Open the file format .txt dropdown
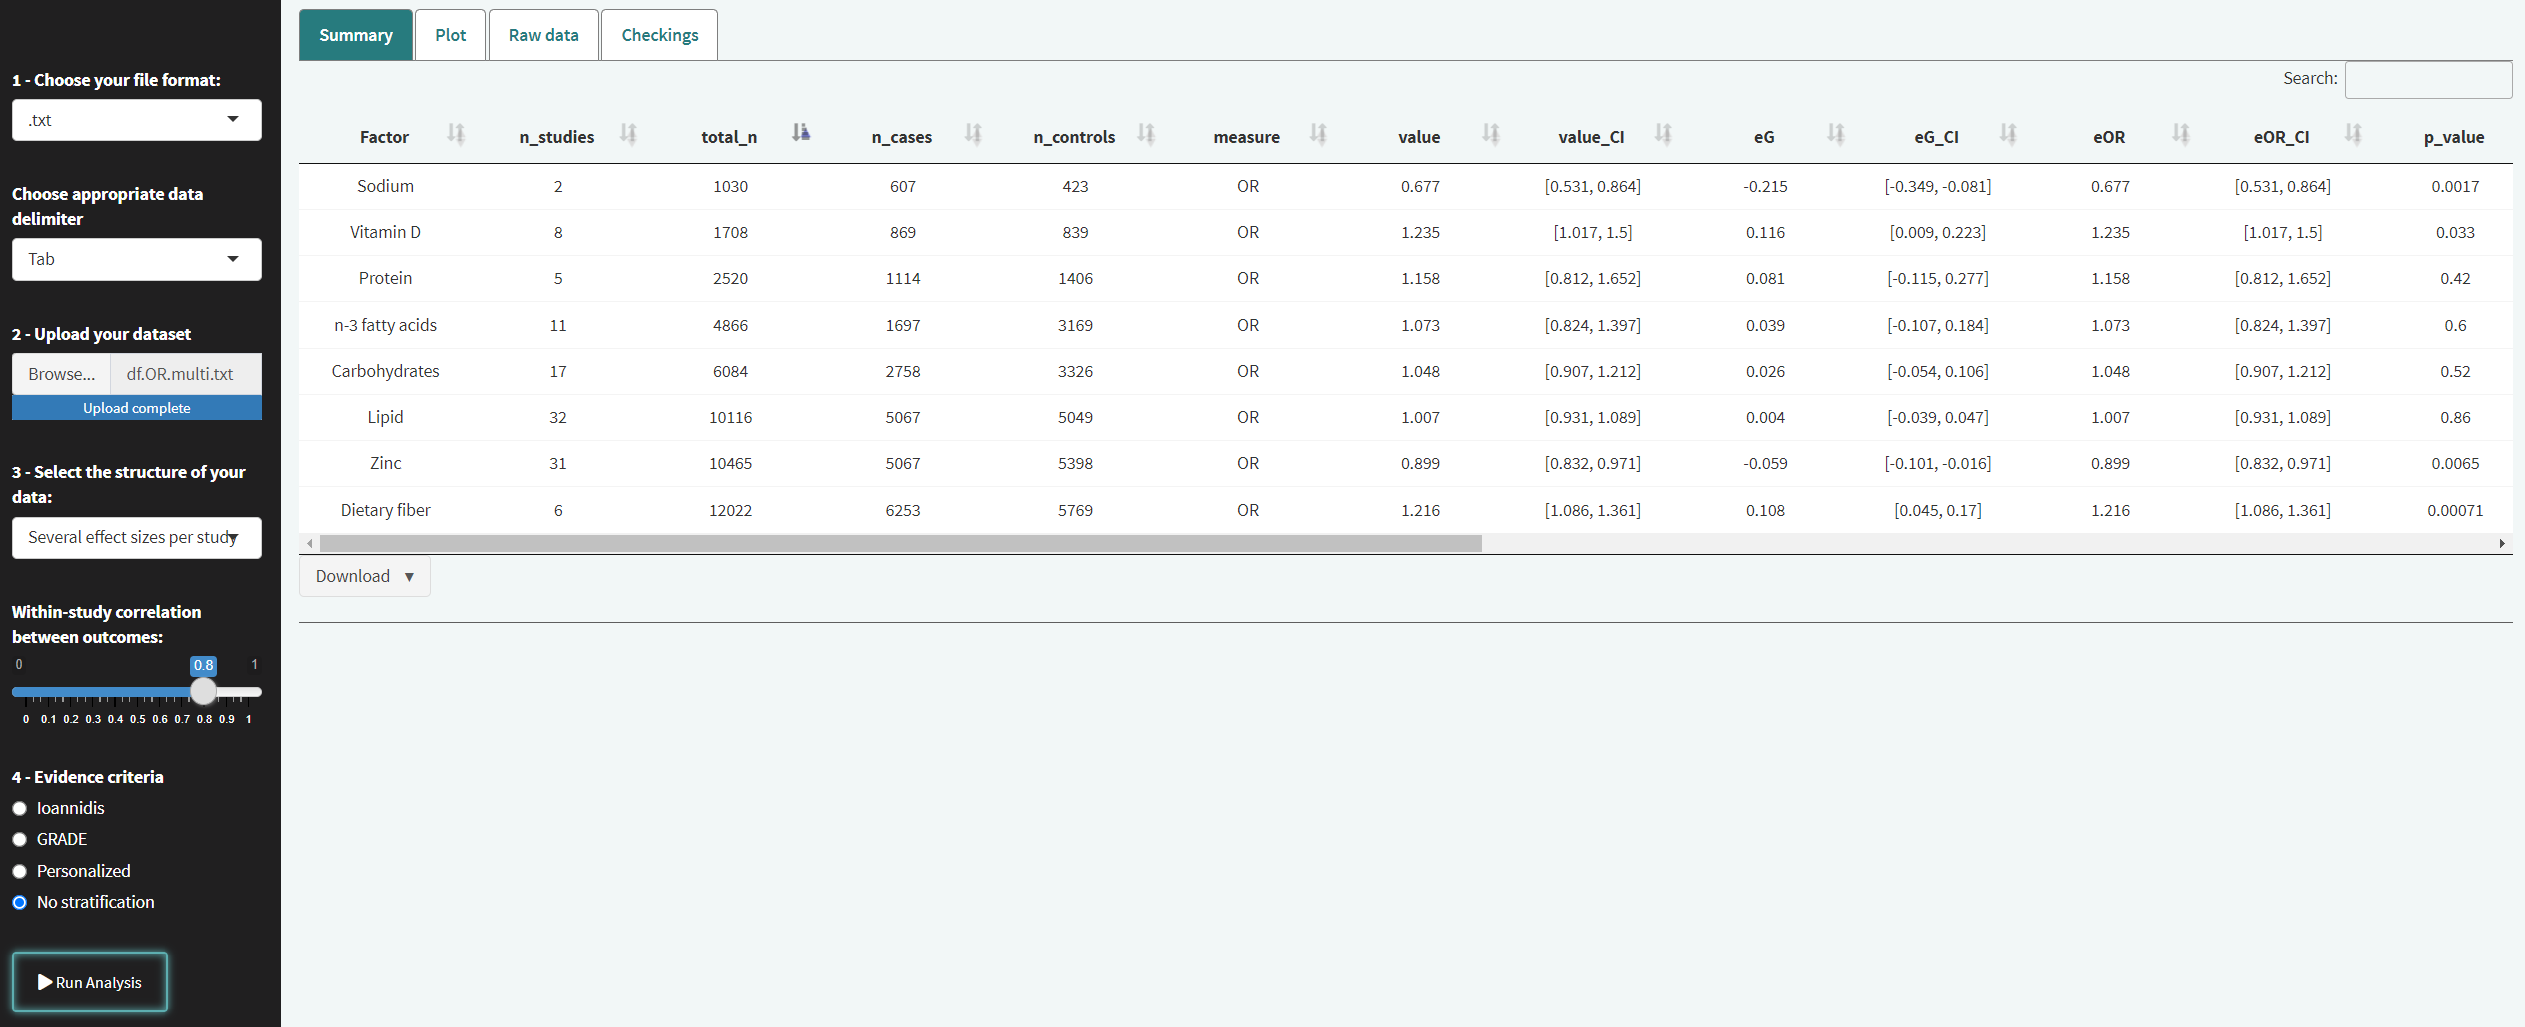The height and width of the screenshot is (1027, 2525). pos(136,120)
